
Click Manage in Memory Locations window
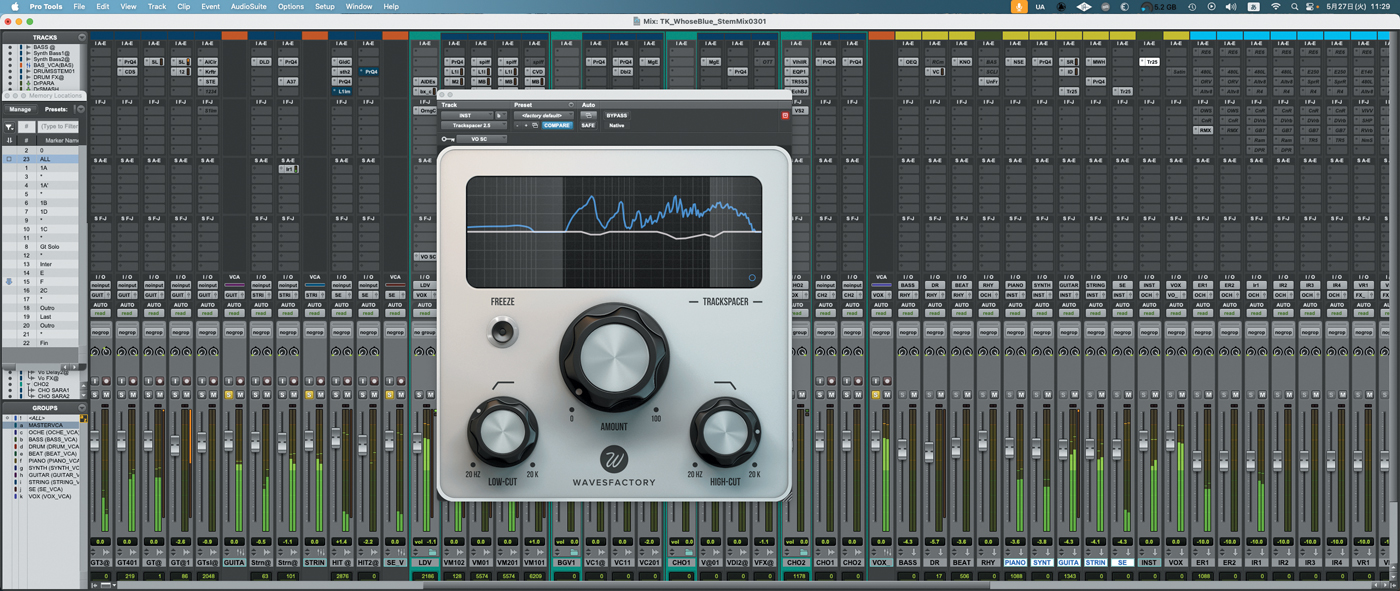[20, 109]
